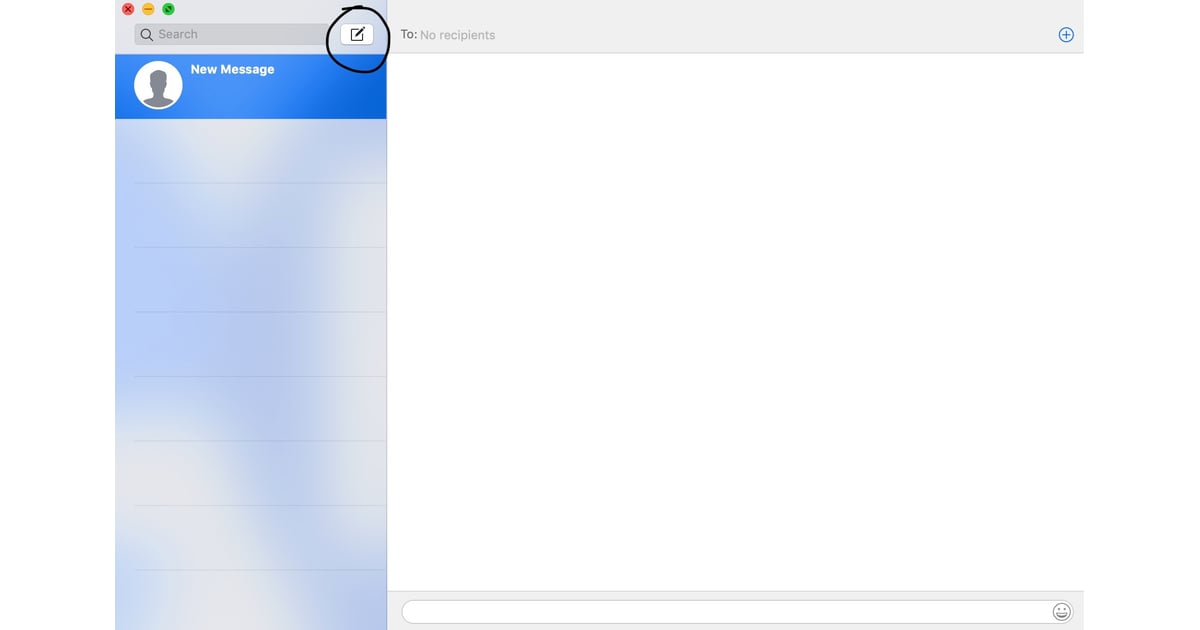This screenshot has width=1200, height=630.
Task: Click the New Message label text
Action: (x=232, y=69)
